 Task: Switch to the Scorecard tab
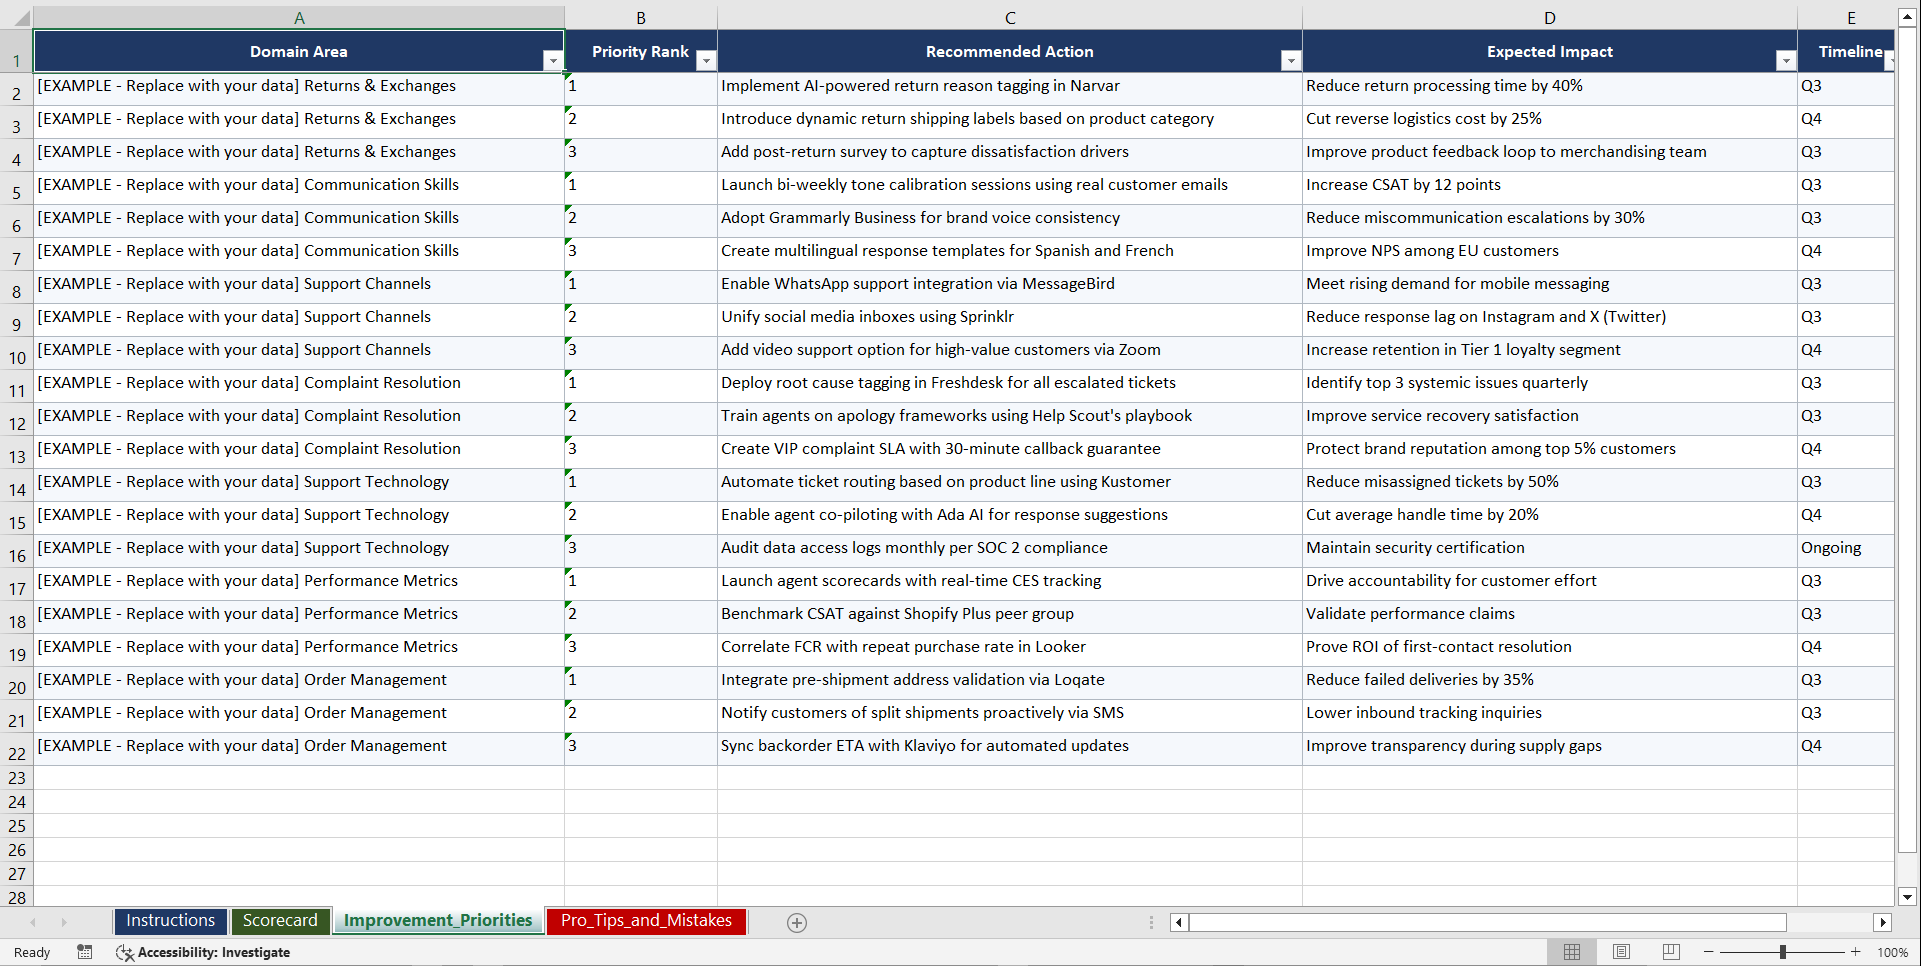tap(281, 921)
